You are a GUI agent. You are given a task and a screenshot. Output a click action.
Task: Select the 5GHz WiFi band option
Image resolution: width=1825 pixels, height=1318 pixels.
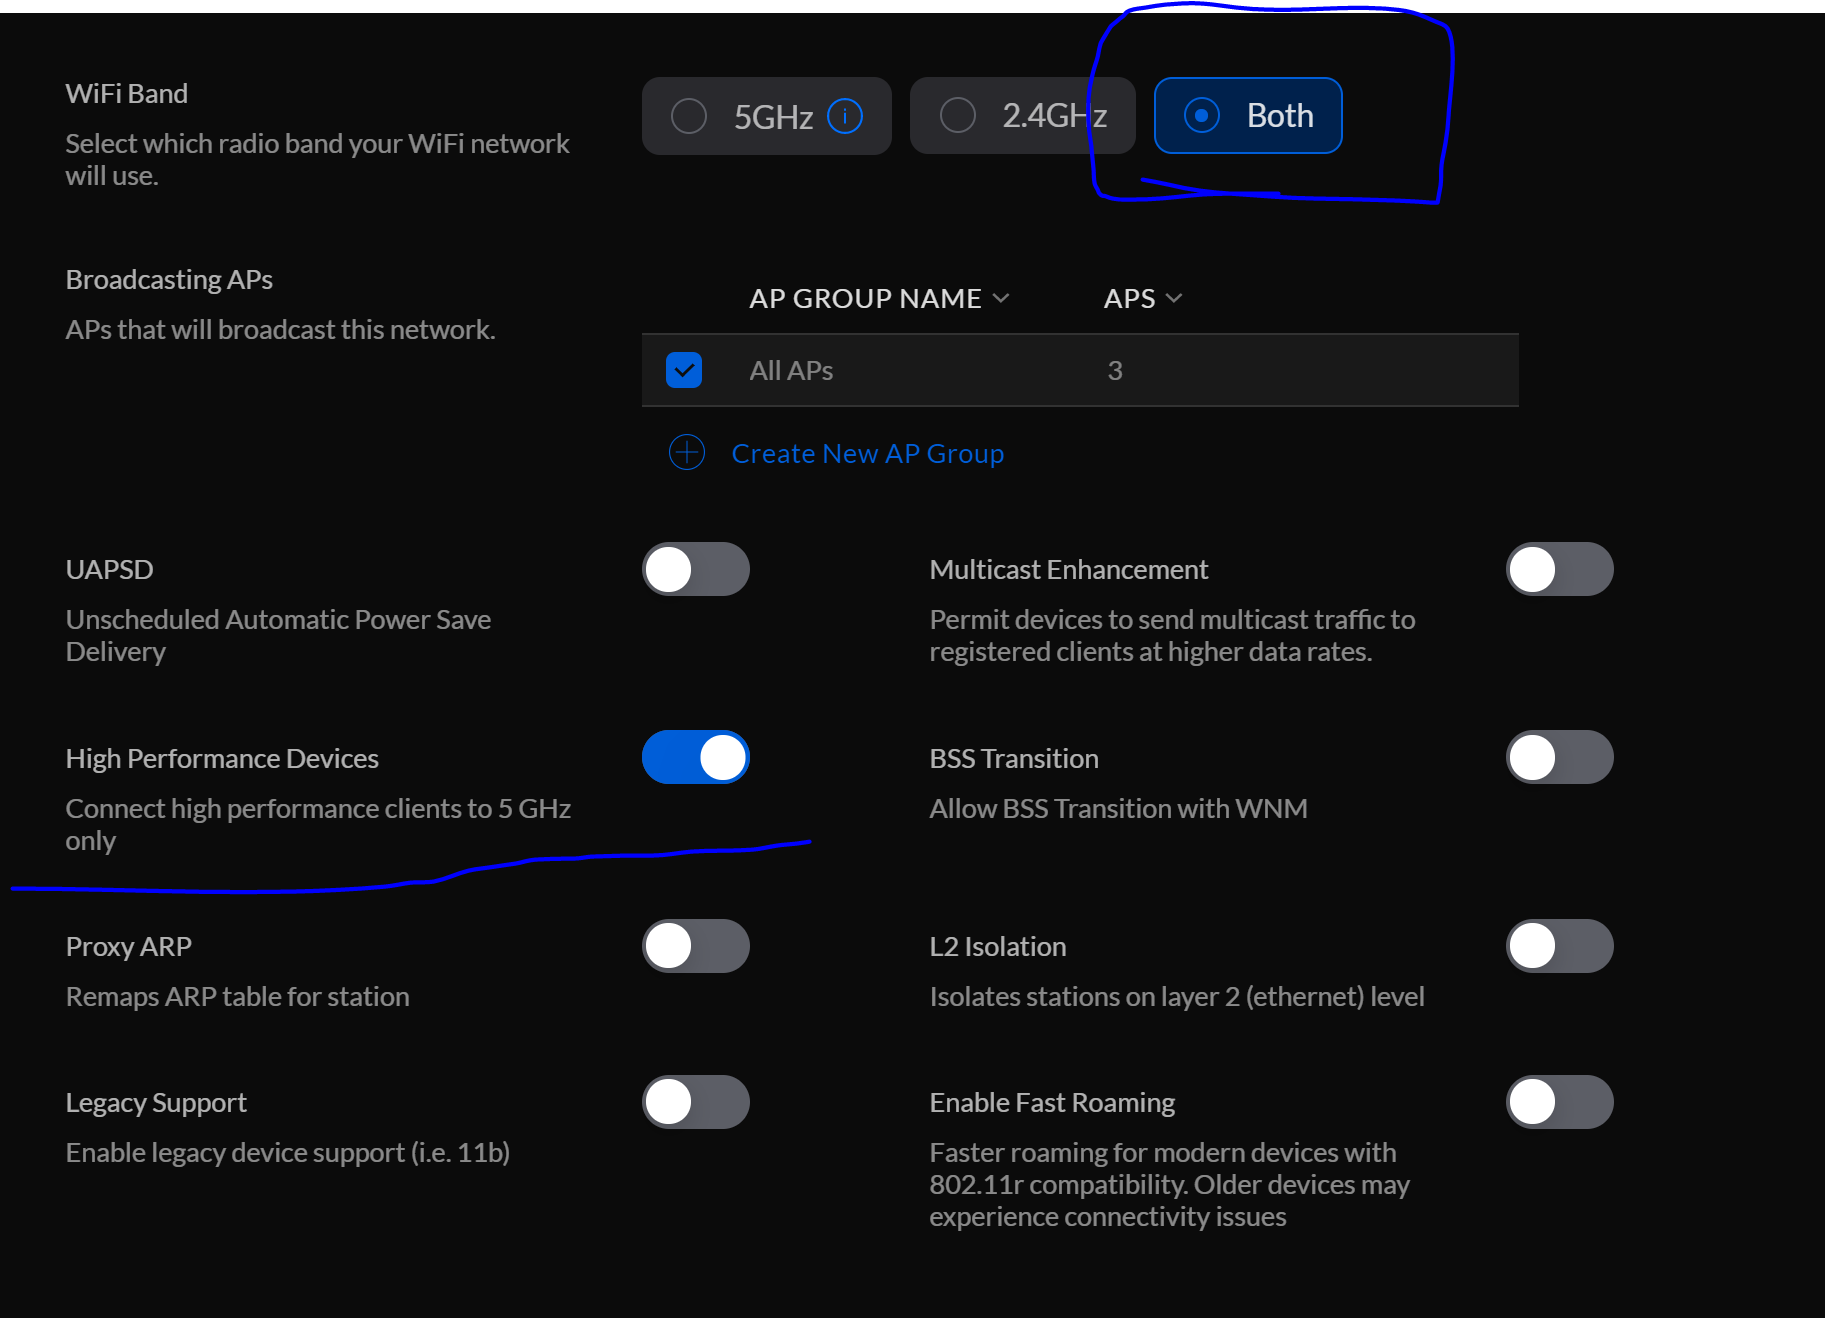pos(689,116)
